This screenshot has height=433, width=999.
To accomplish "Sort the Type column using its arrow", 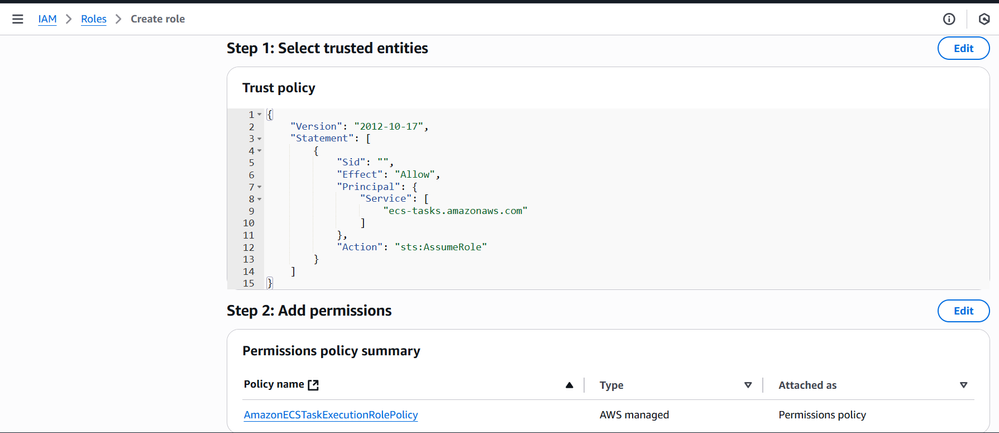I will pyautogui.click(x=748, y=385).
